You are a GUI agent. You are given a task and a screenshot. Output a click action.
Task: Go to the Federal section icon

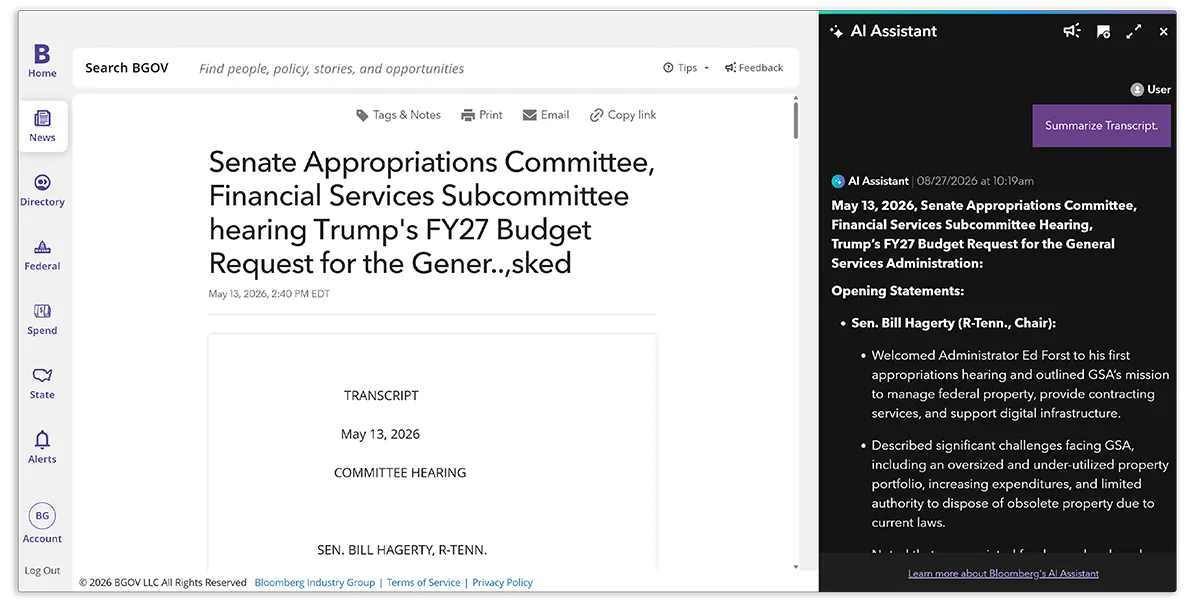(x=42, y=247)
